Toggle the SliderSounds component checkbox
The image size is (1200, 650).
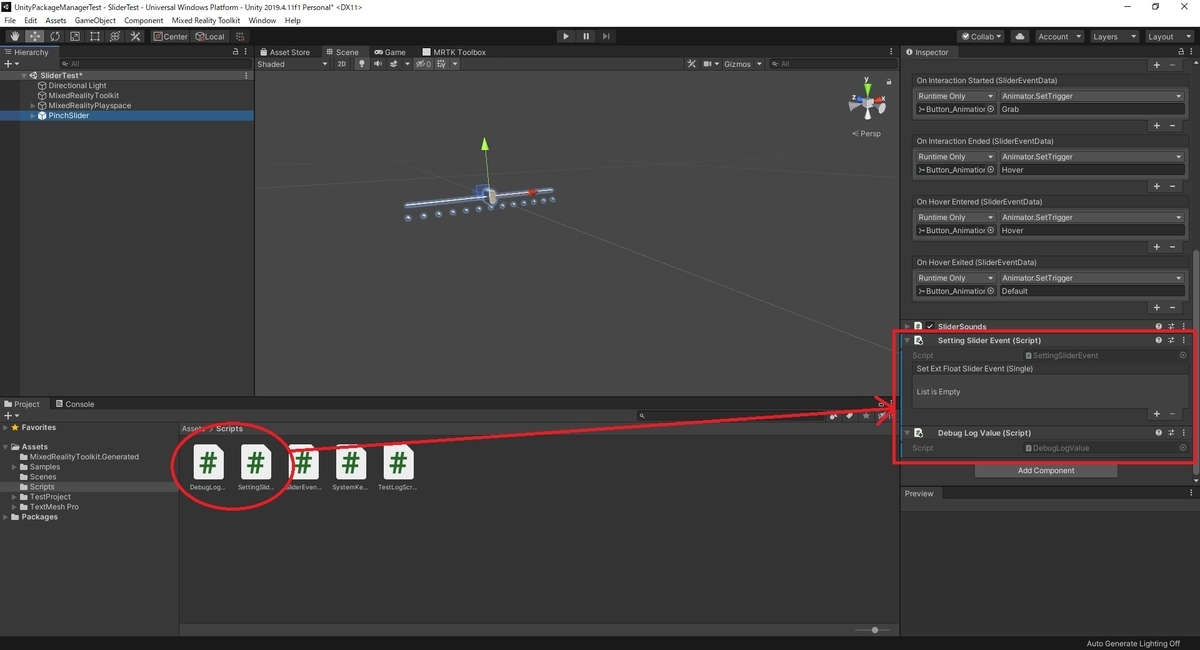[x=930, y=327]
